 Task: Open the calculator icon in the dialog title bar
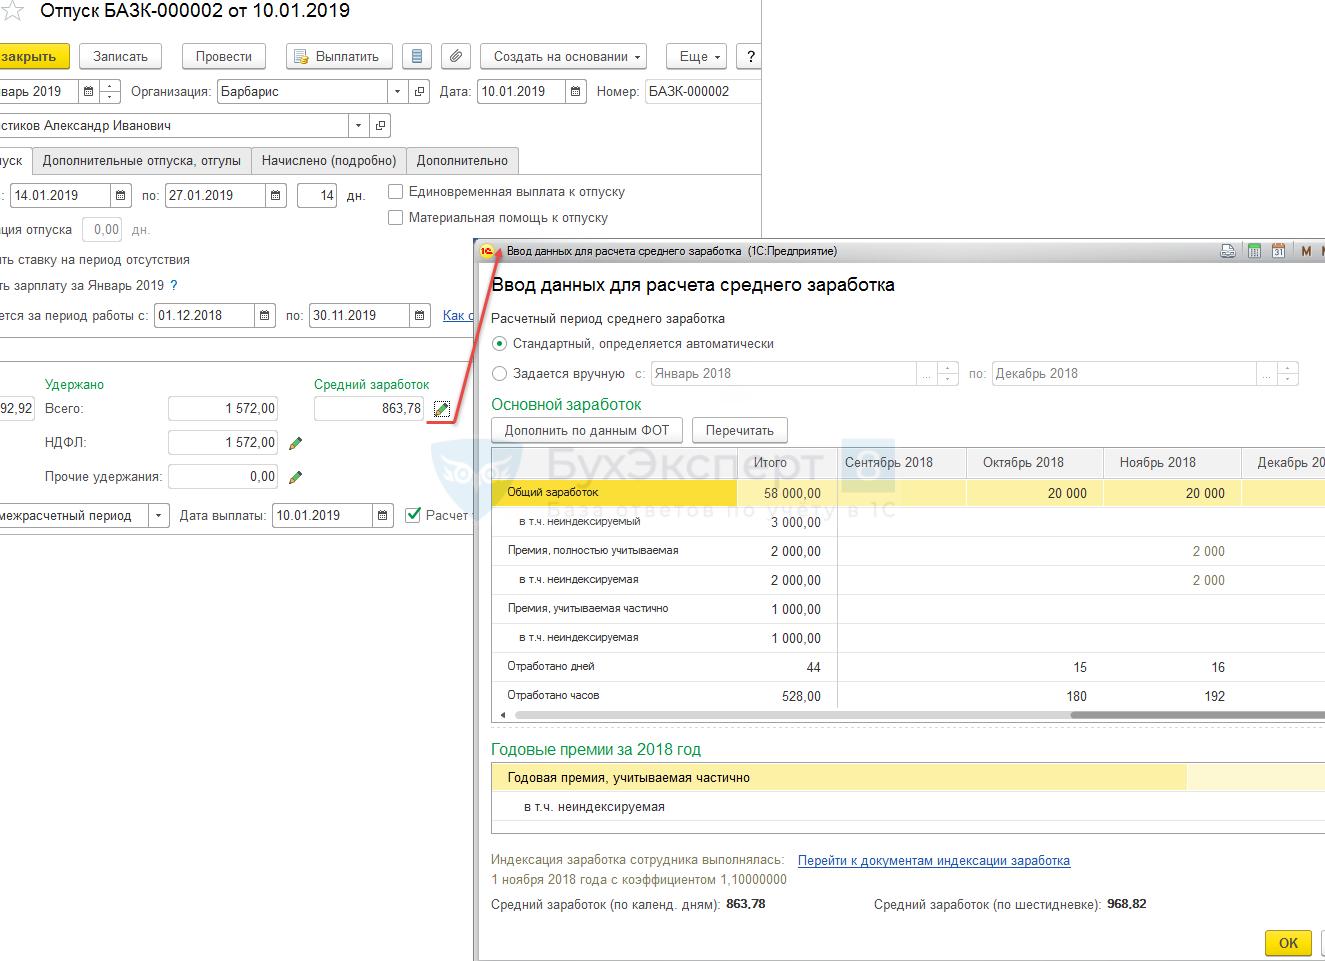point(1254,251)
